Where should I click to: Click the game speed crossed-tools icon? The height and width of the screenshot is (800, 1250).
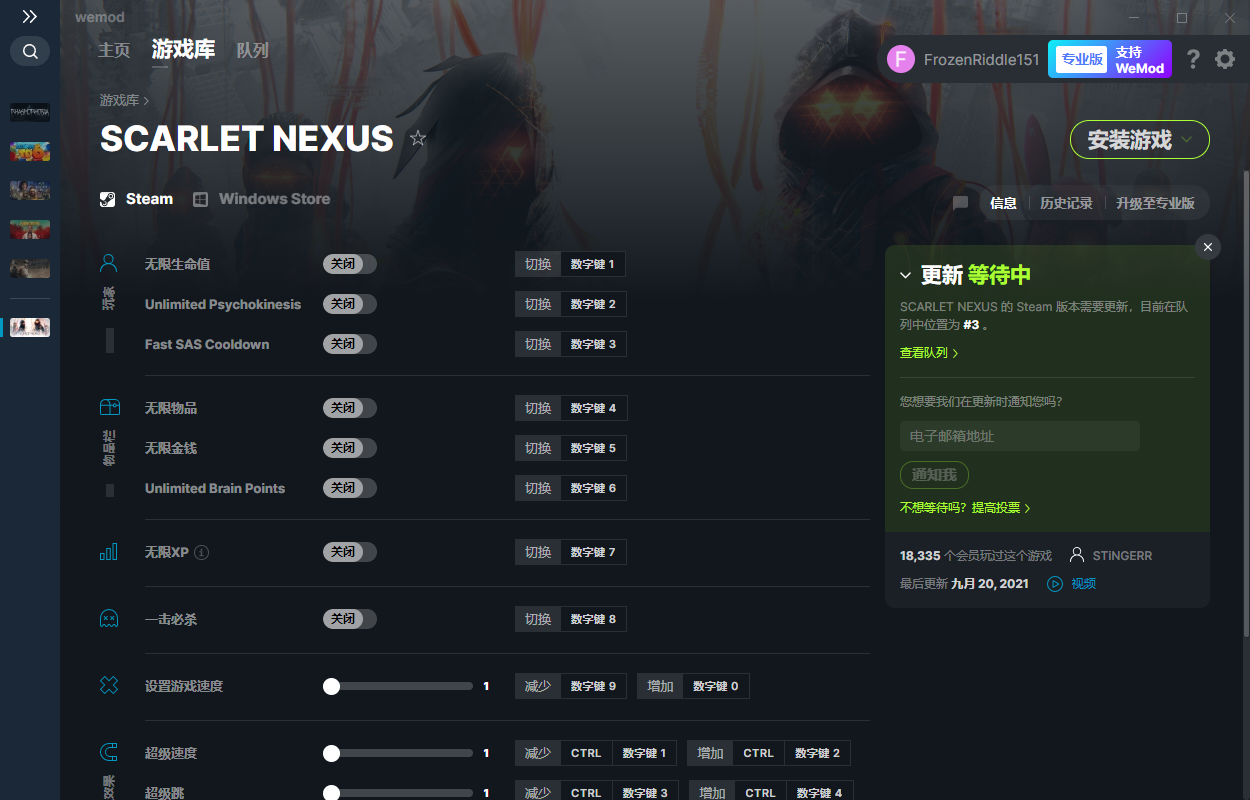click(x=109, y=686)
